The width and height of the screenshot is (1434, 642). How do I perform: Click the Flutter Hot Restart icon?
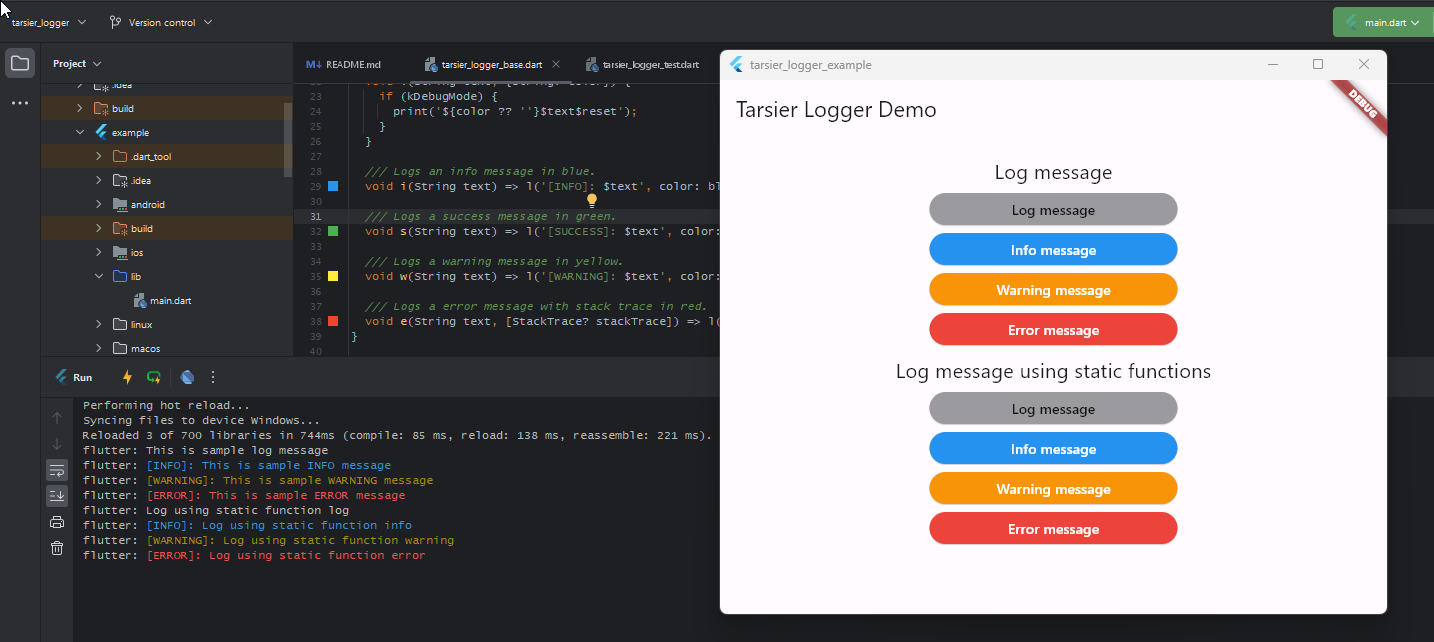(x=154, y=377)
